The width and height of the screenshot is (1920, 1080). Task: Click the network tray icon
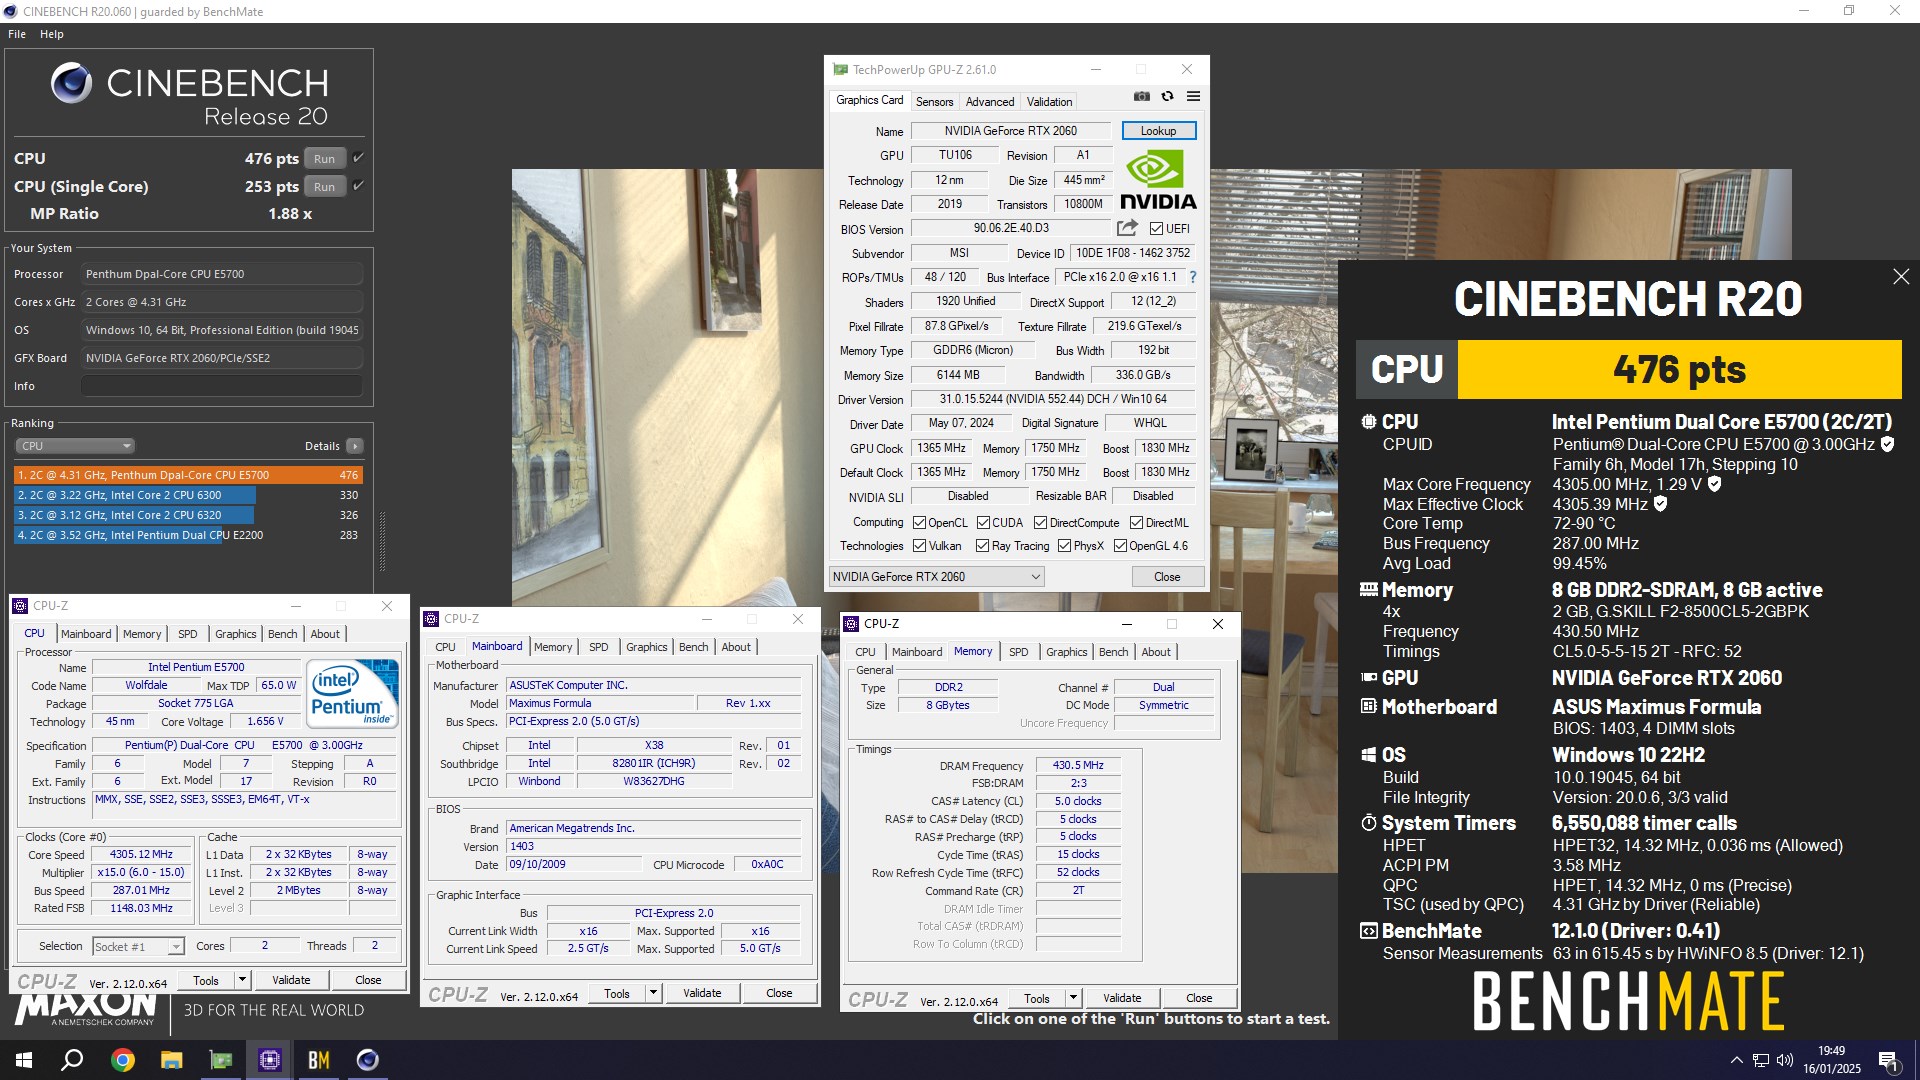tap(1761, 1060)
